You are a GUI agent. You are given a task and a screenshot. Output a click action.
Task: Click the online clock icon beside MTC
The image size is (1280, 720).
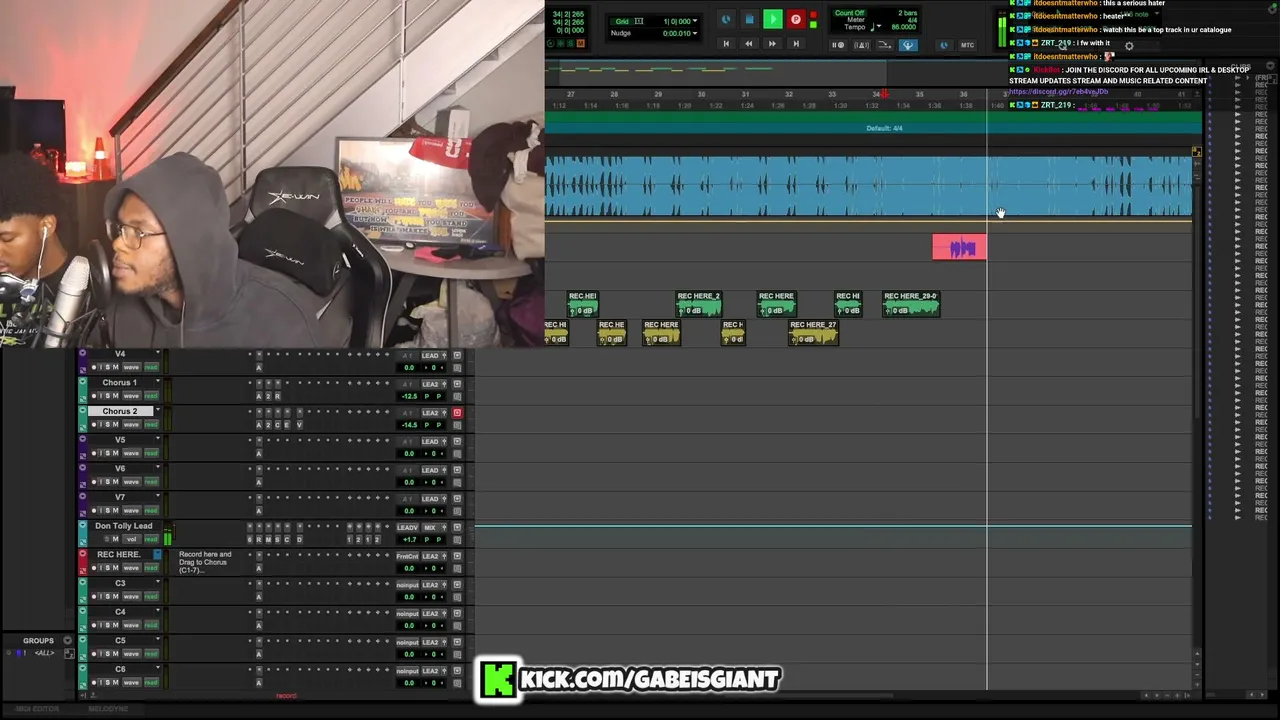[x=943, y=45]
